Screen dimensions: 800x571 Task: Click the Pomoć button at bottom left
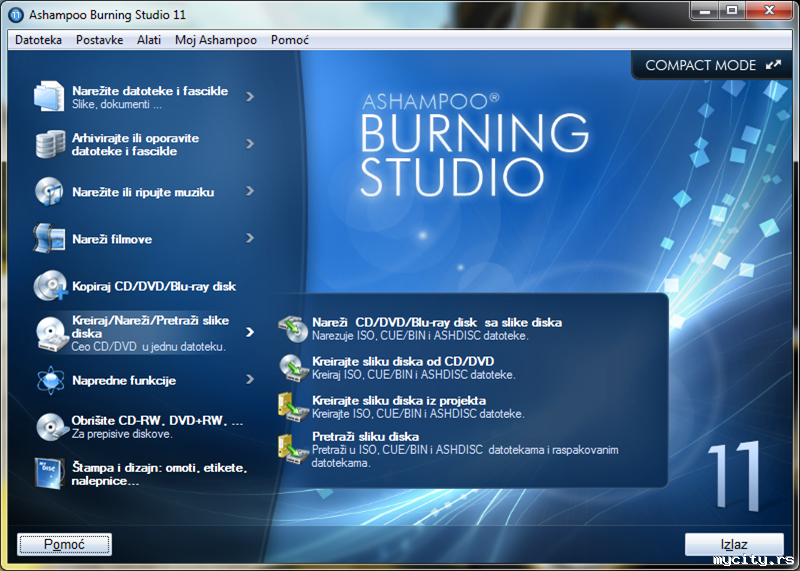click(x=64, y=544)
